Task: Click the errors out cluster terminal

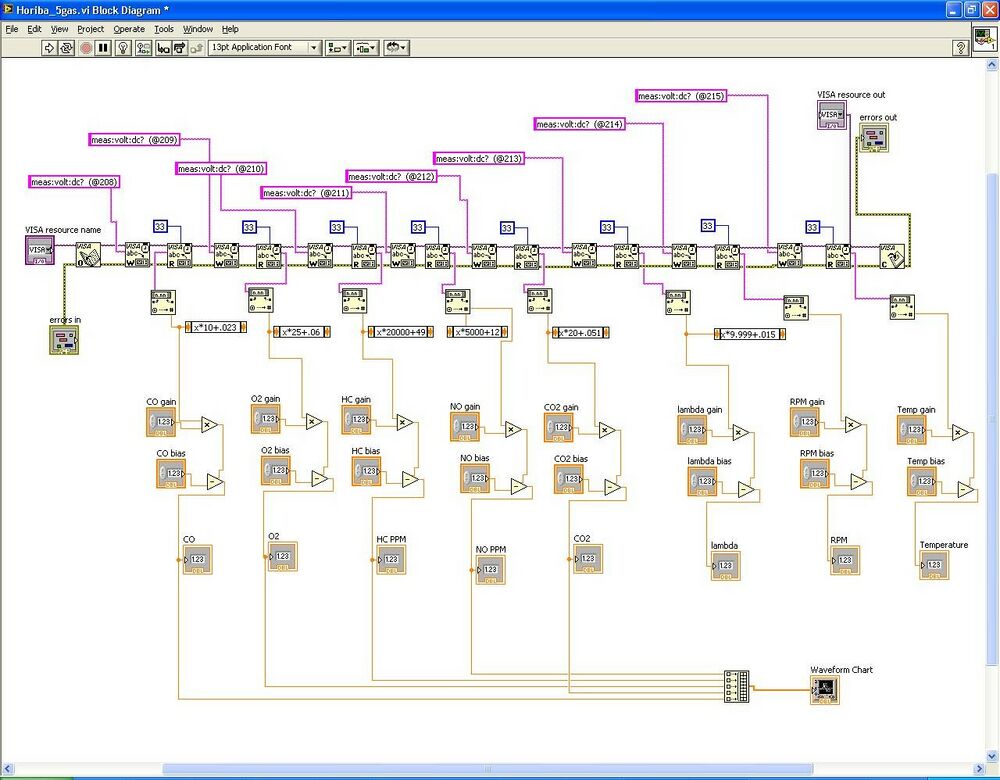Action: point(872,139)
